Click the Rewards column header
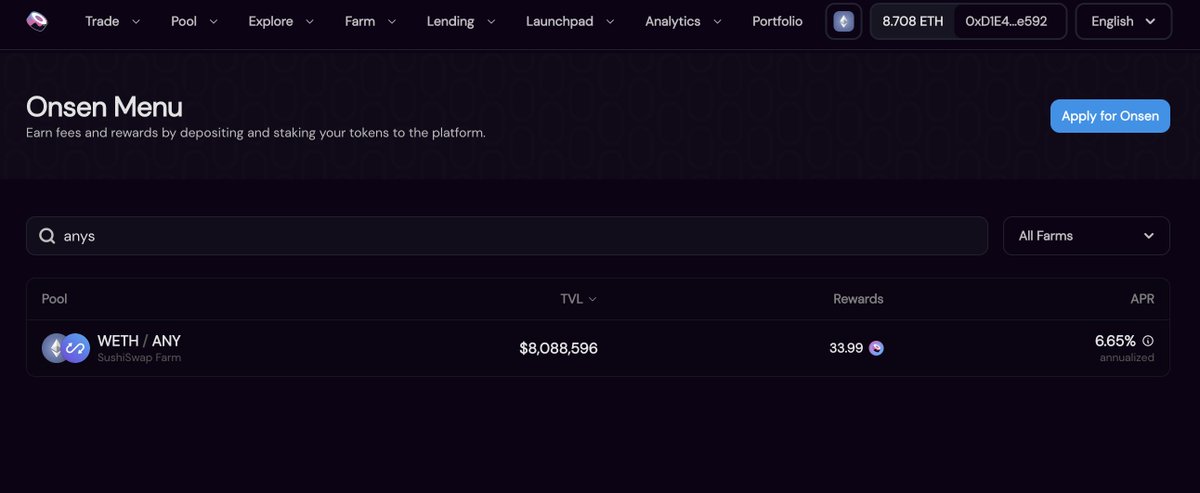The height and width of the screenshot is (493, 1200). click(858, 299)
